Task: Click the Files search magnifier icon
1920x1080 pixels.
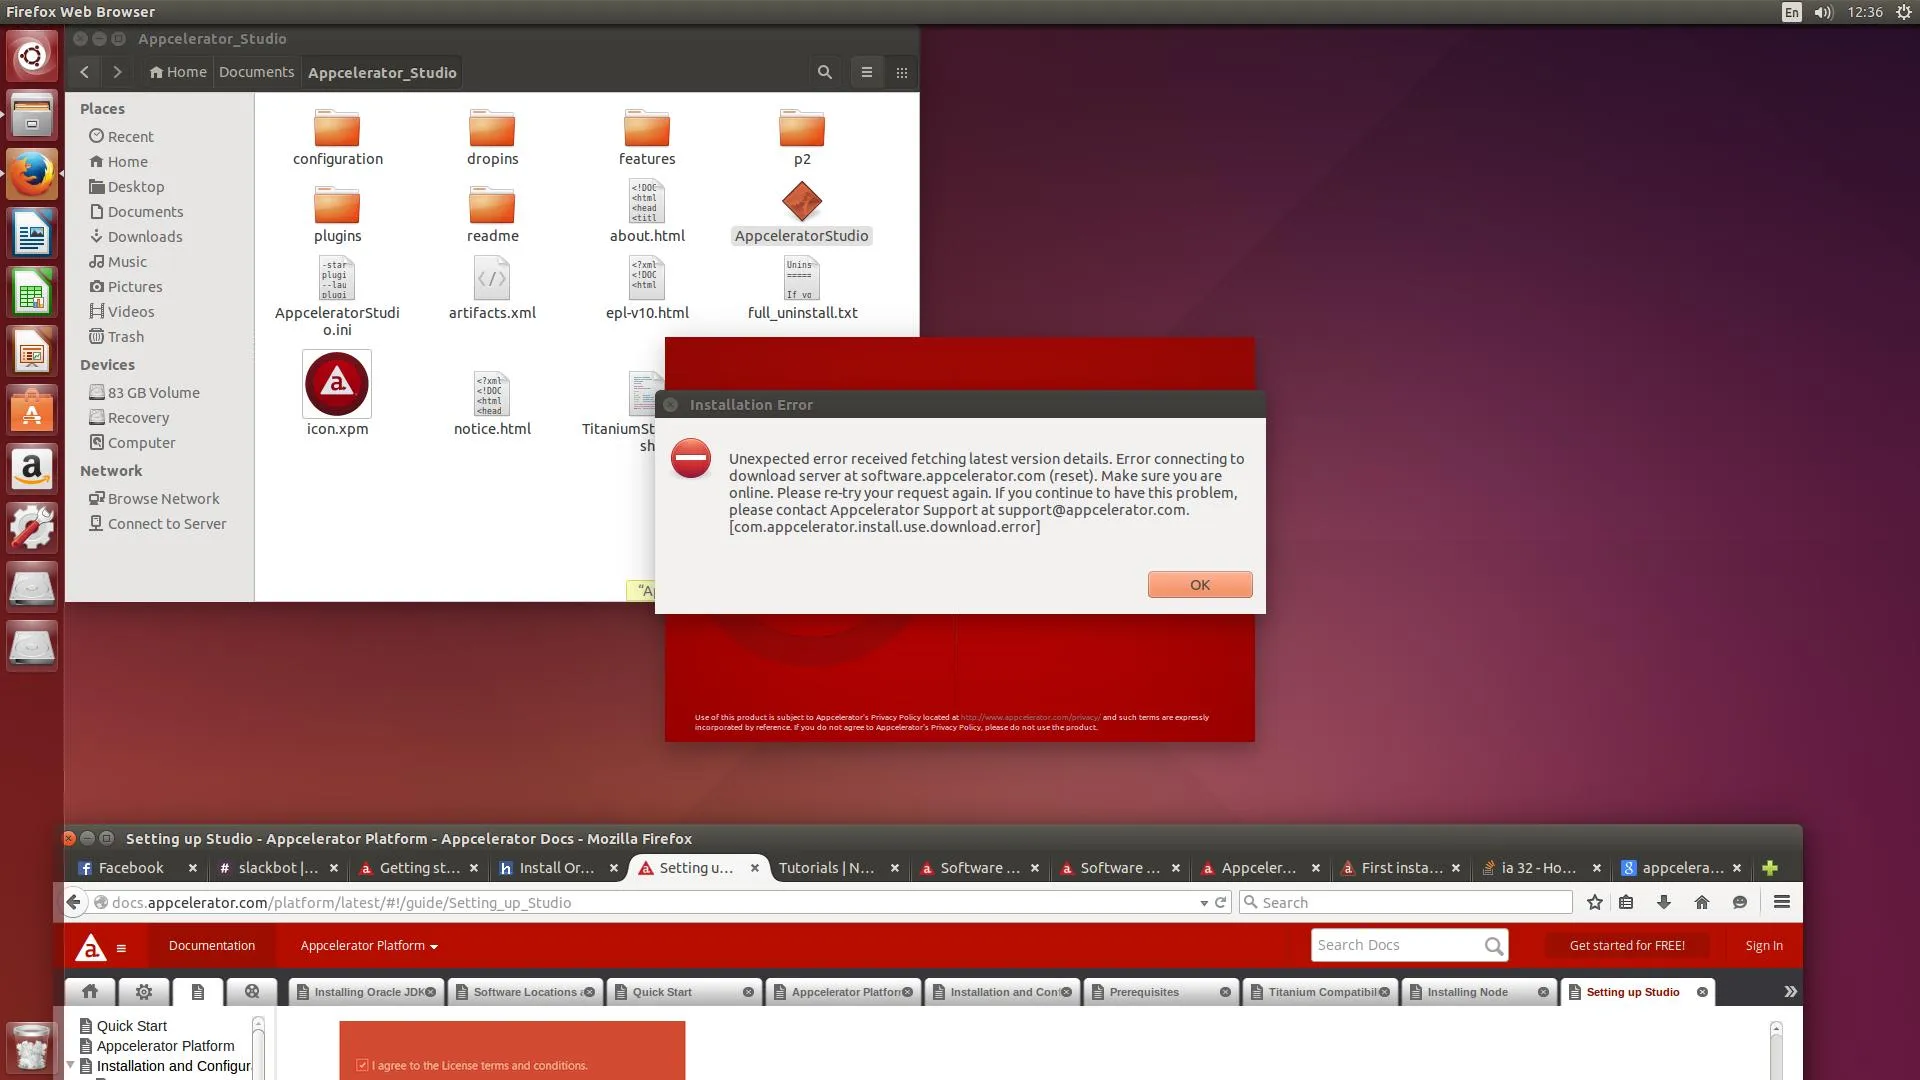Action: 824,72
